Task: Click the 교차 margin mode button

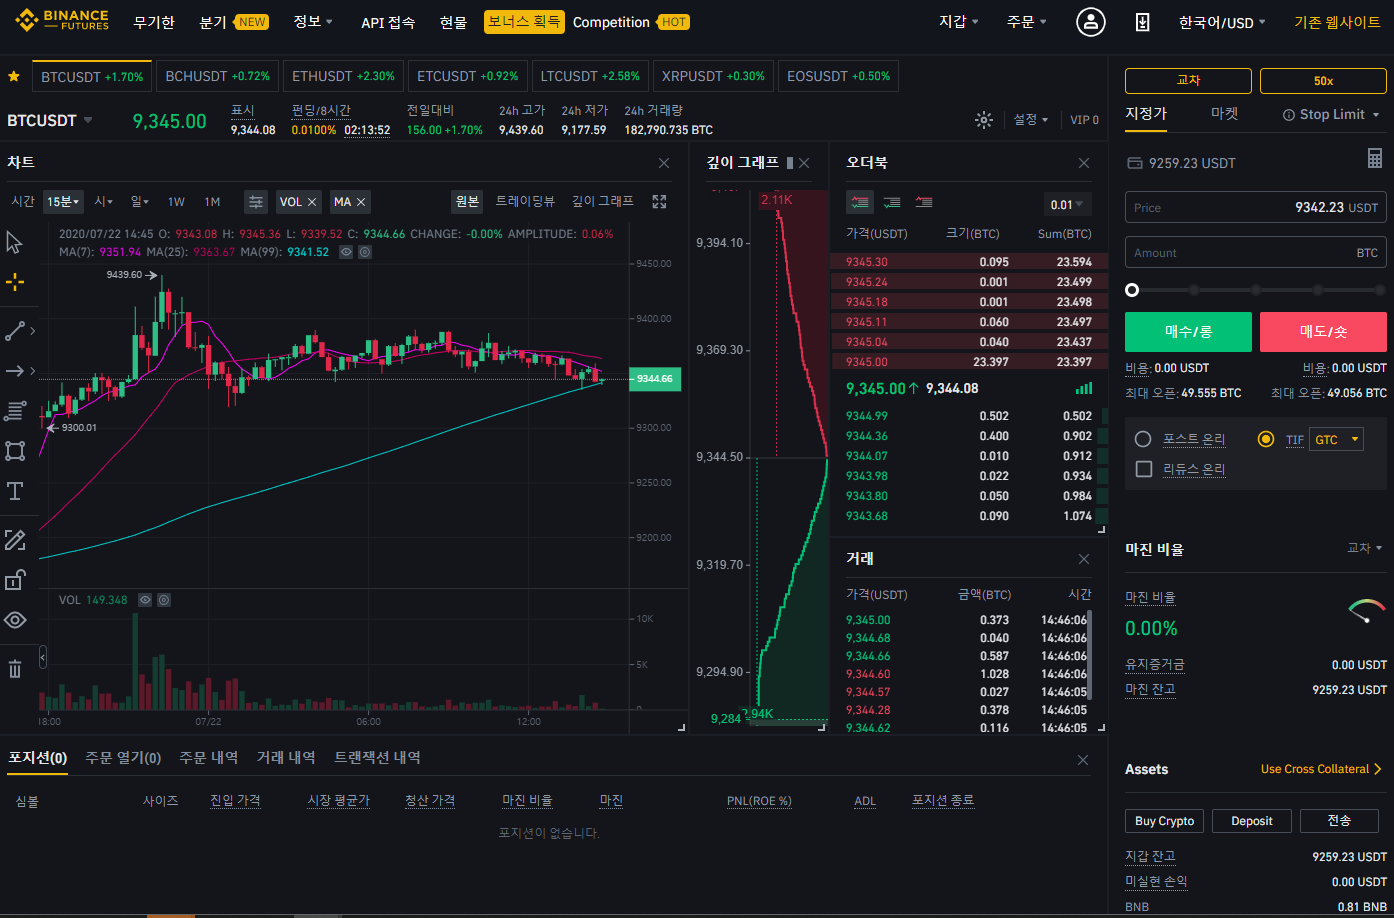Action: click(1188, 81)
